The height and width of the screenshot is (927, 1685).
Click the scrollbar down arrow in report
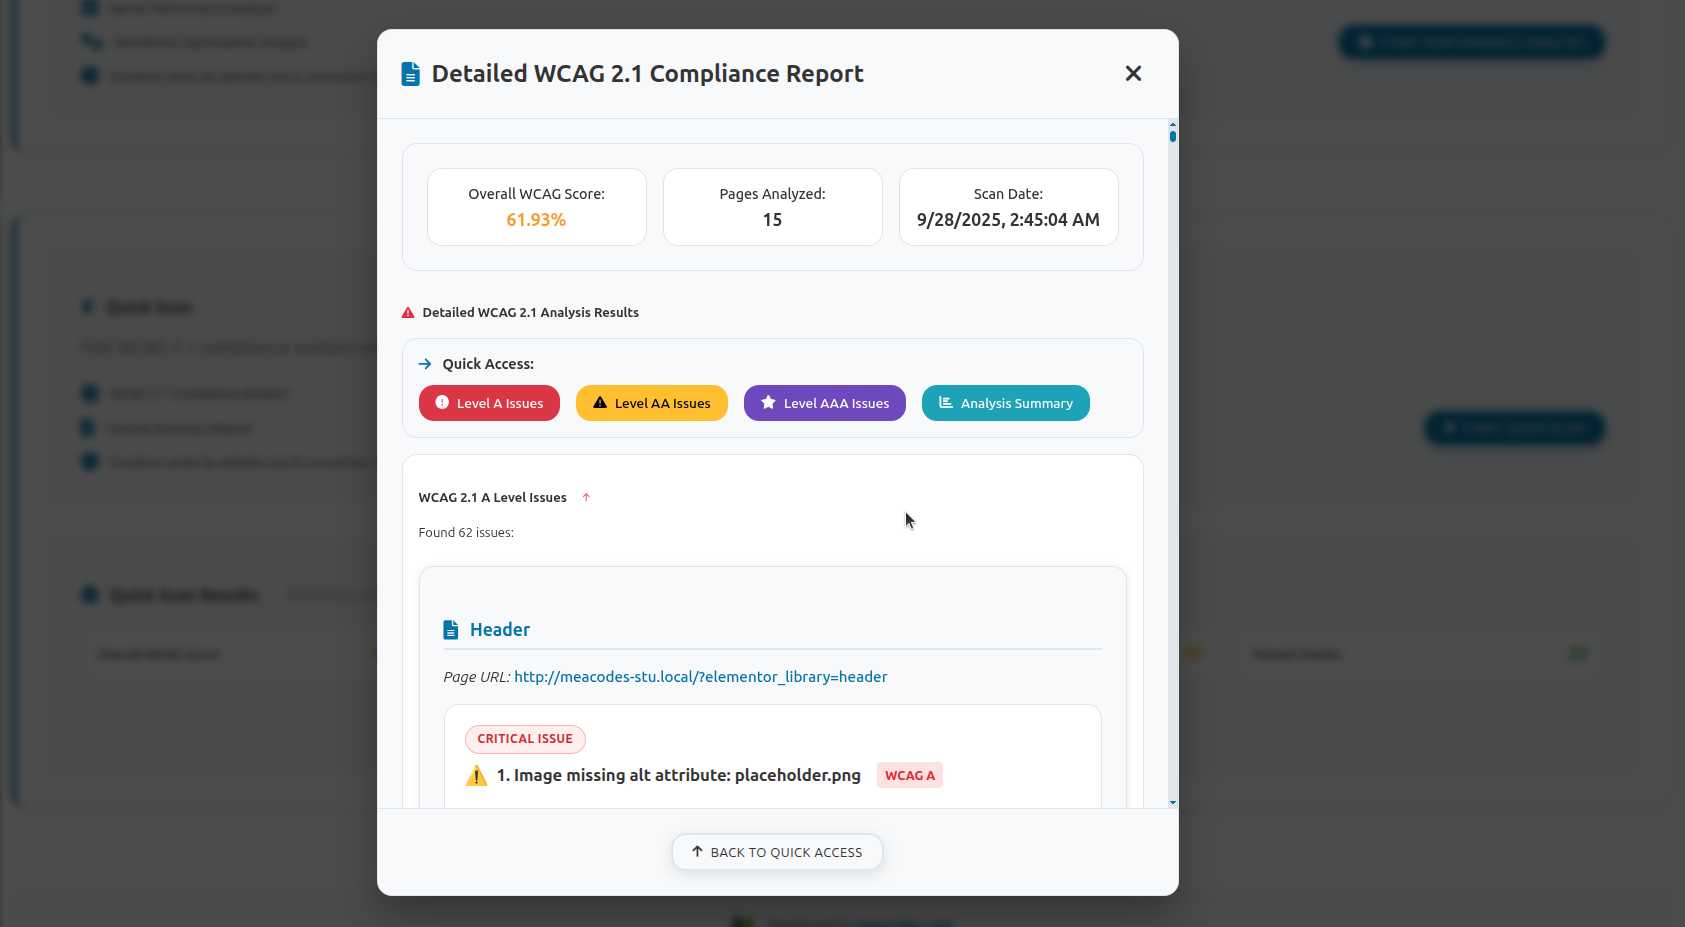(1172, 802)
